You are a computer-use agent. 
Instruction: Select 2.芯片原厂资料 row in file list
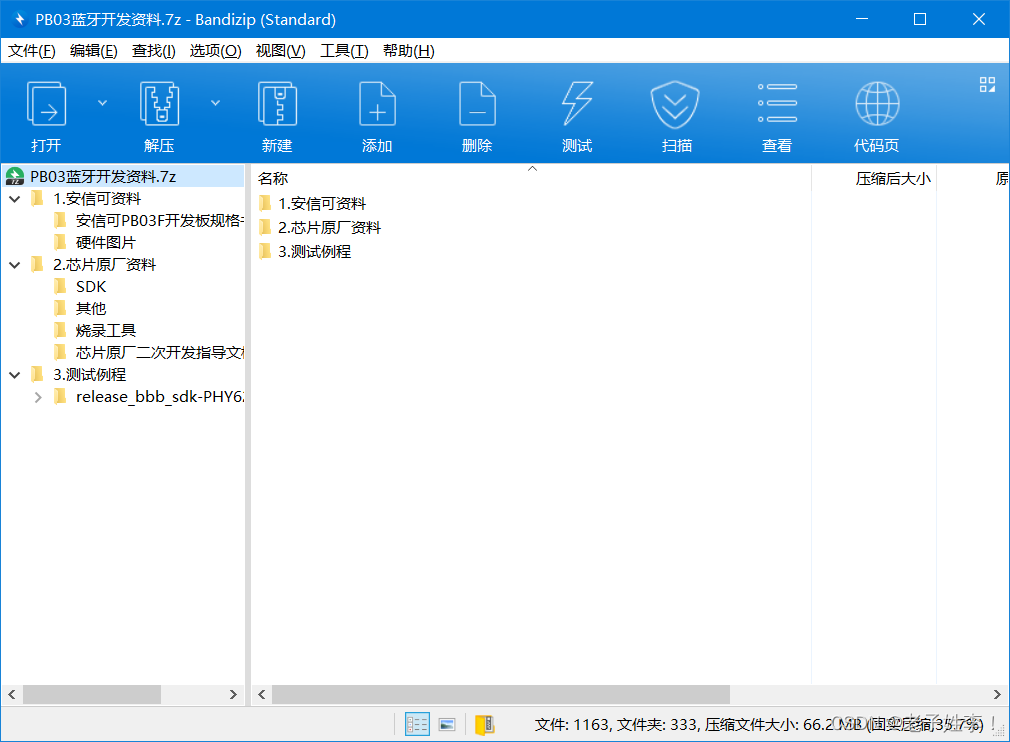[329, 227]
